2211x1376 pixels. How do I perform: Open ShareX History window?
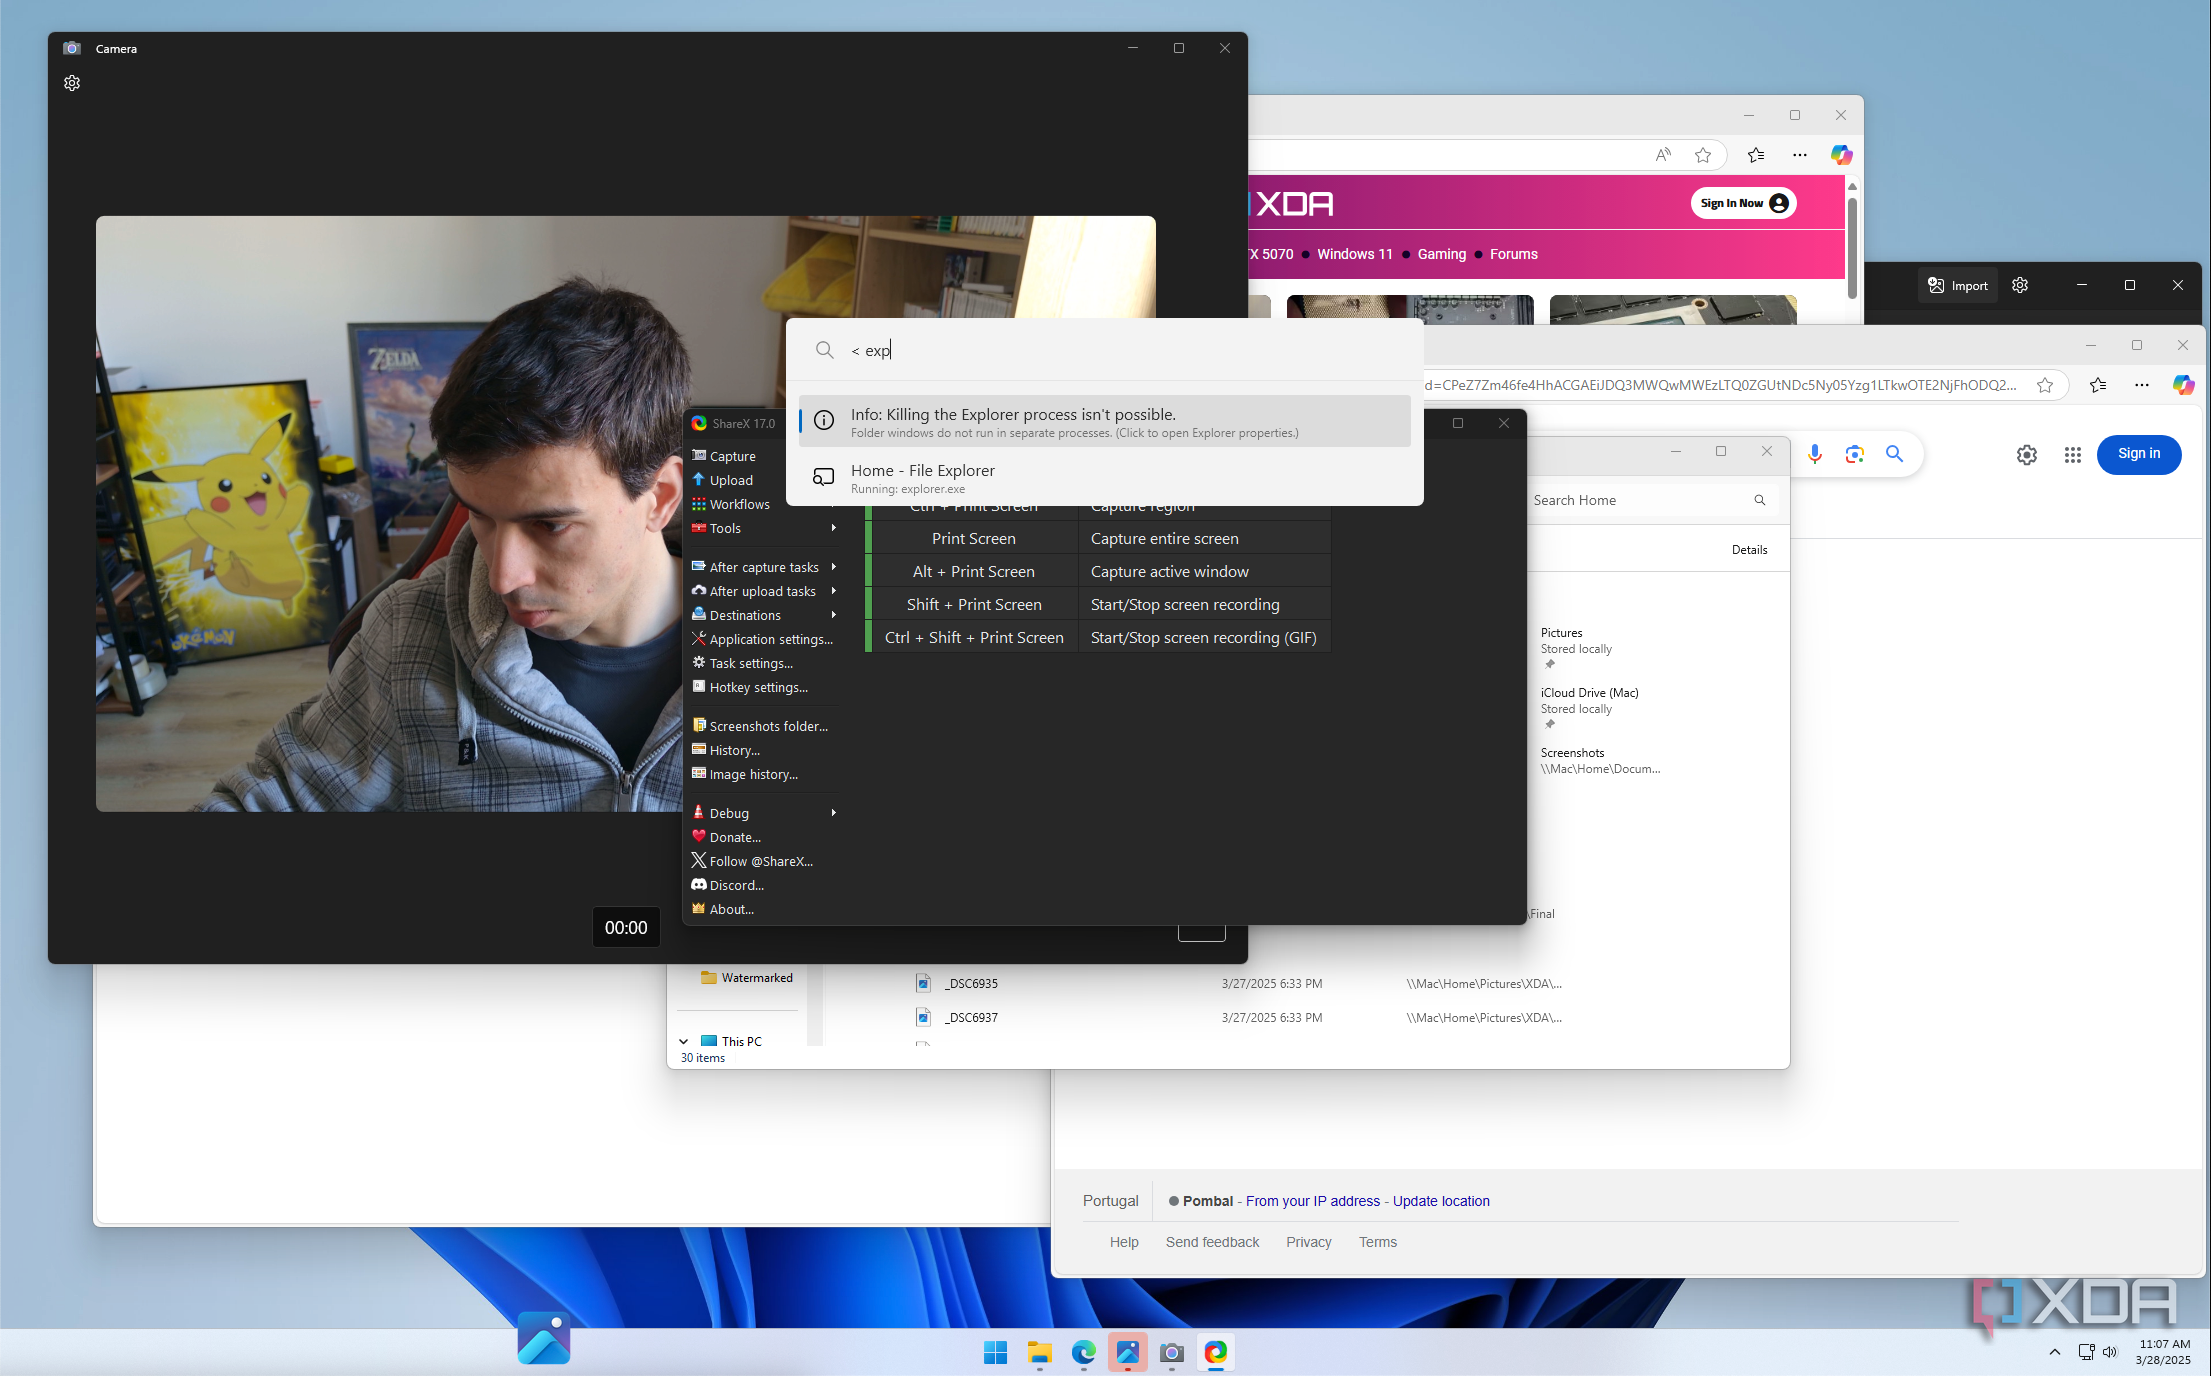[726, 750]
